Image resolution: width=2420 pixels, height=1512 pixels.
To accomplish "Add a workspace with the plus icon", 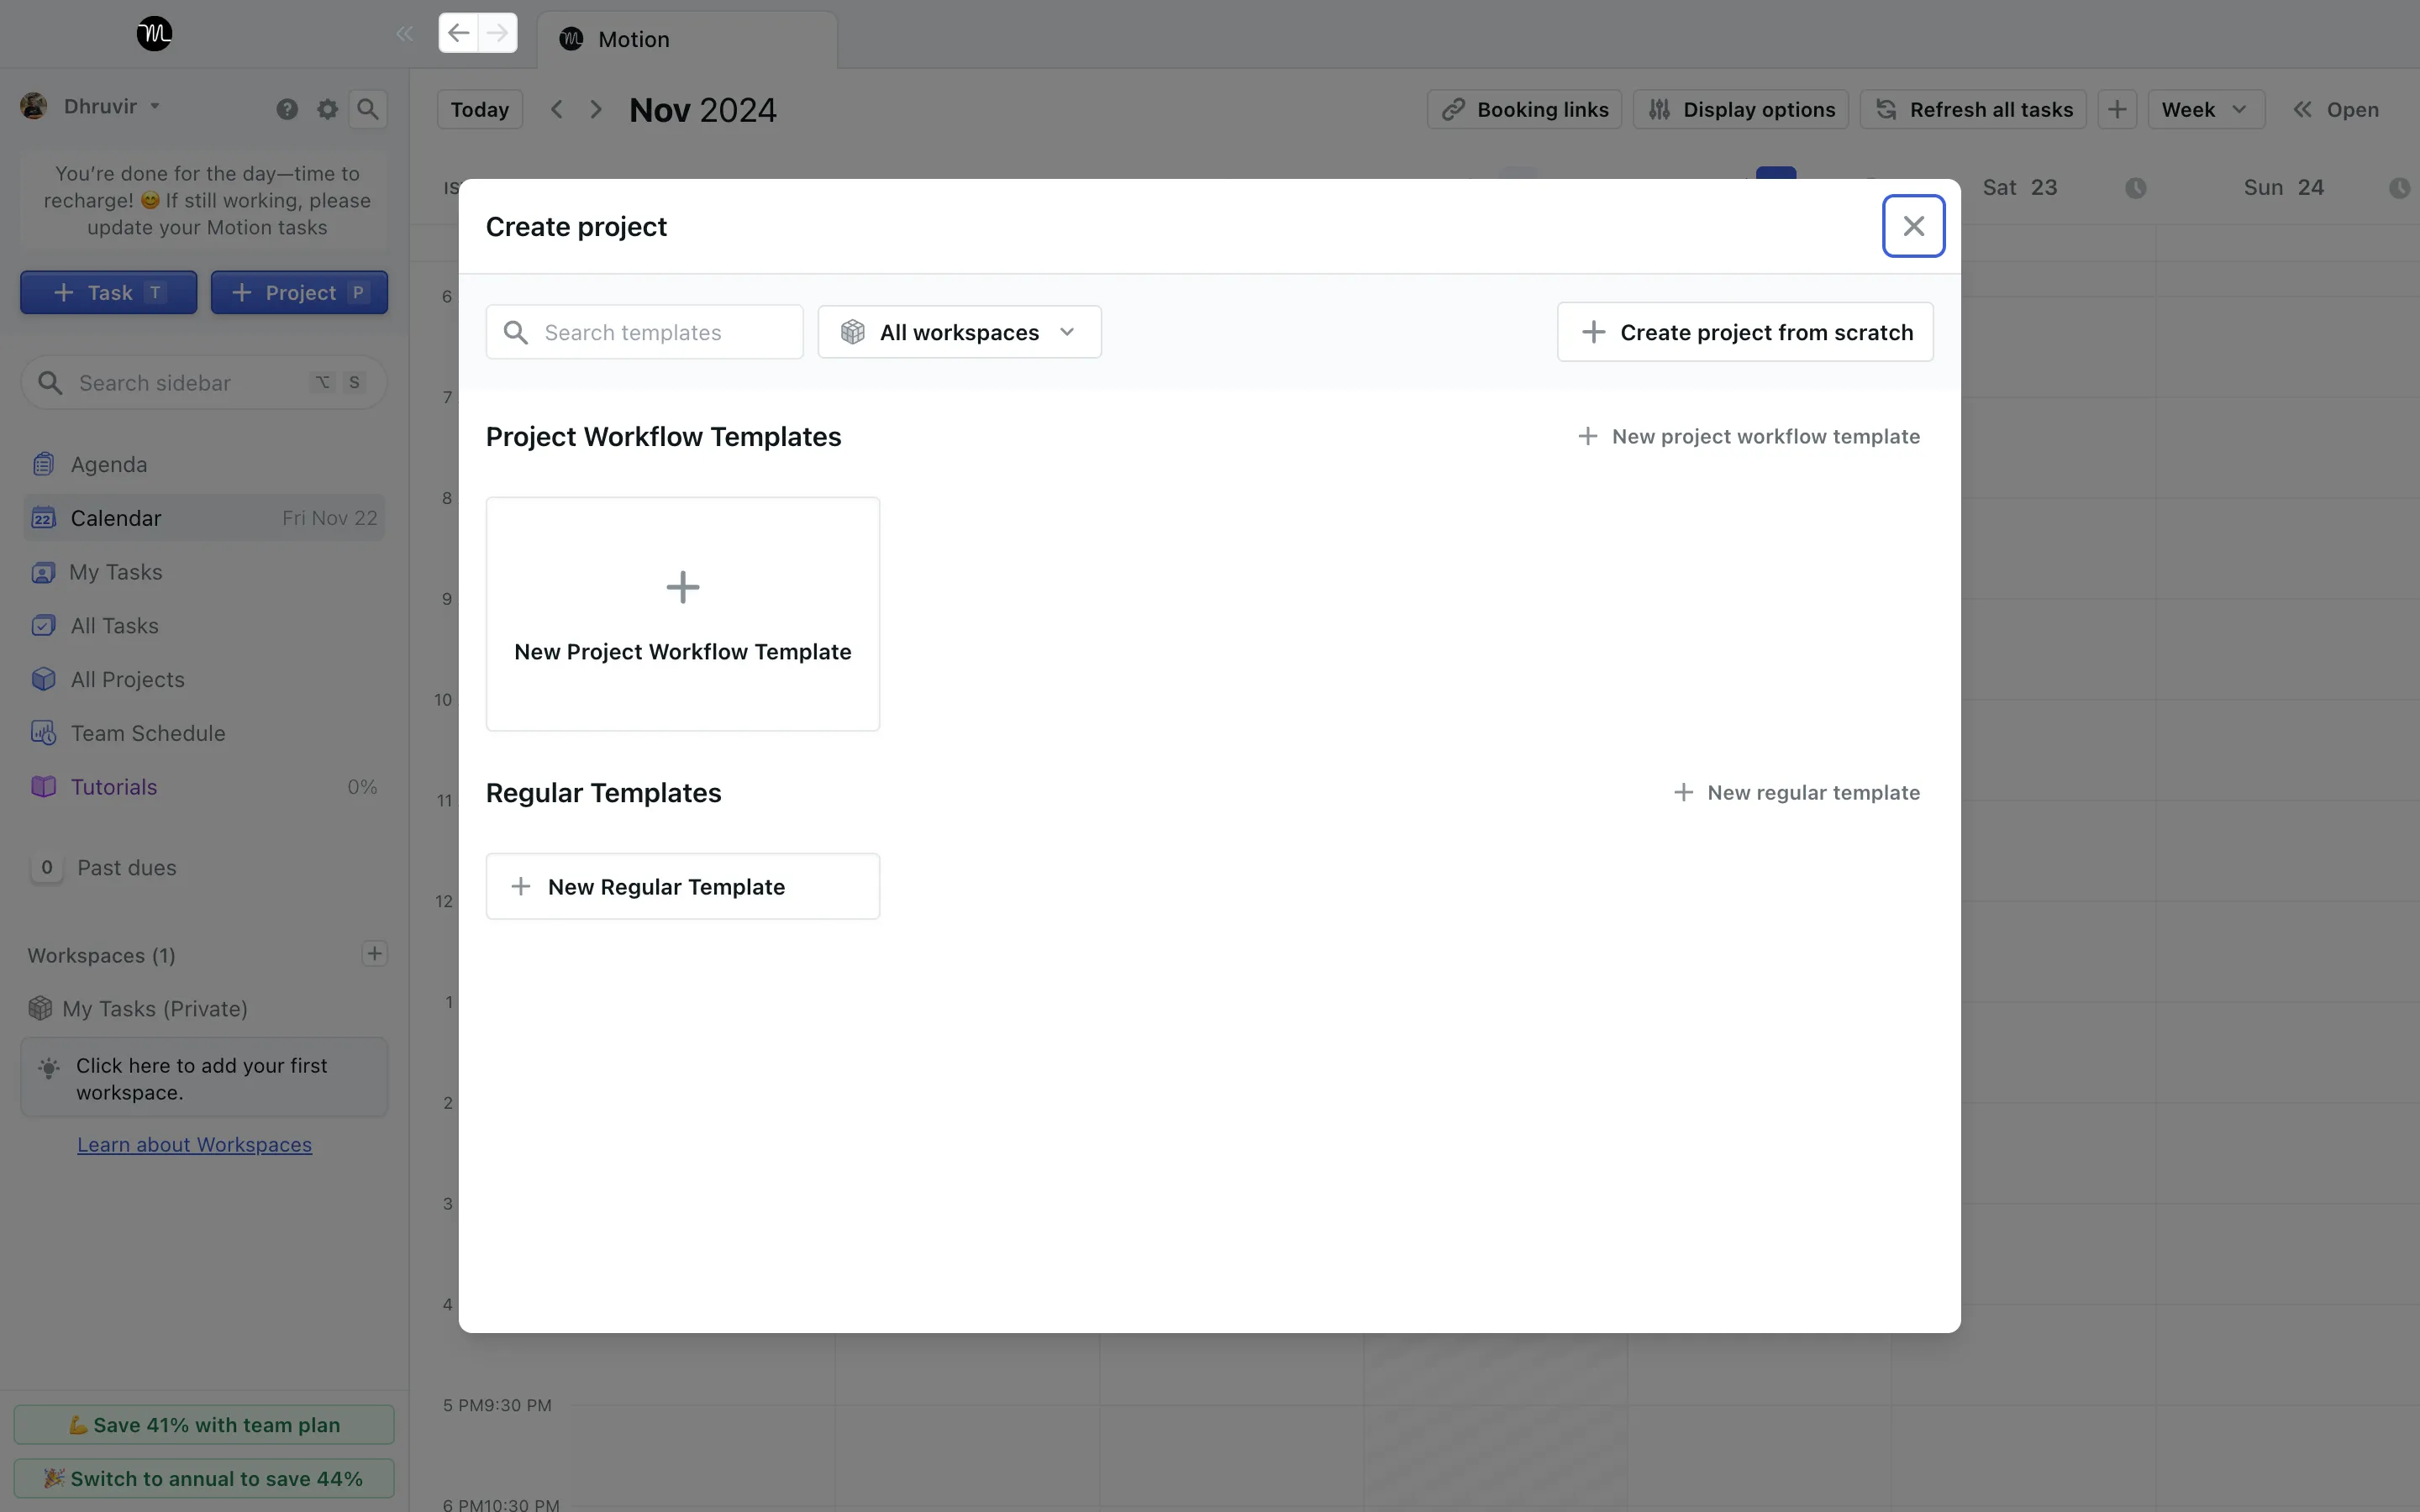I will (374, 954).
